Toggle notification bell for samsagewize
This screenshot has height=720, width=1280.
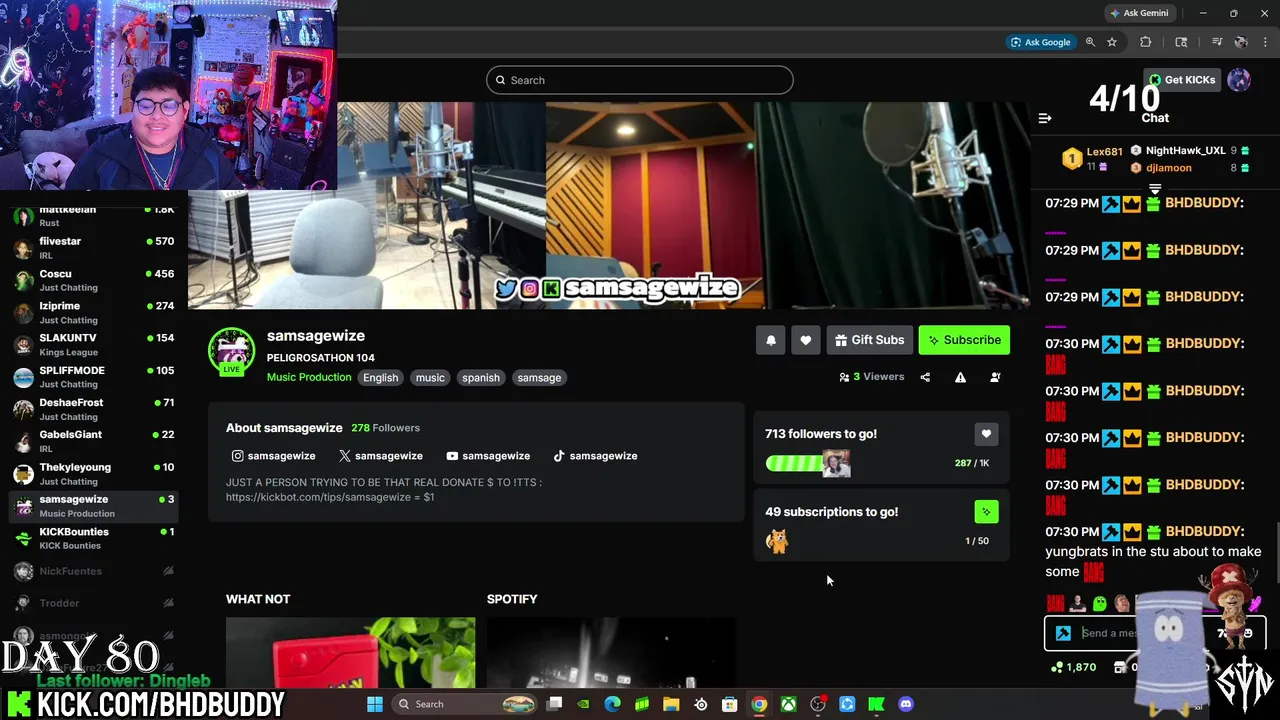771,340
